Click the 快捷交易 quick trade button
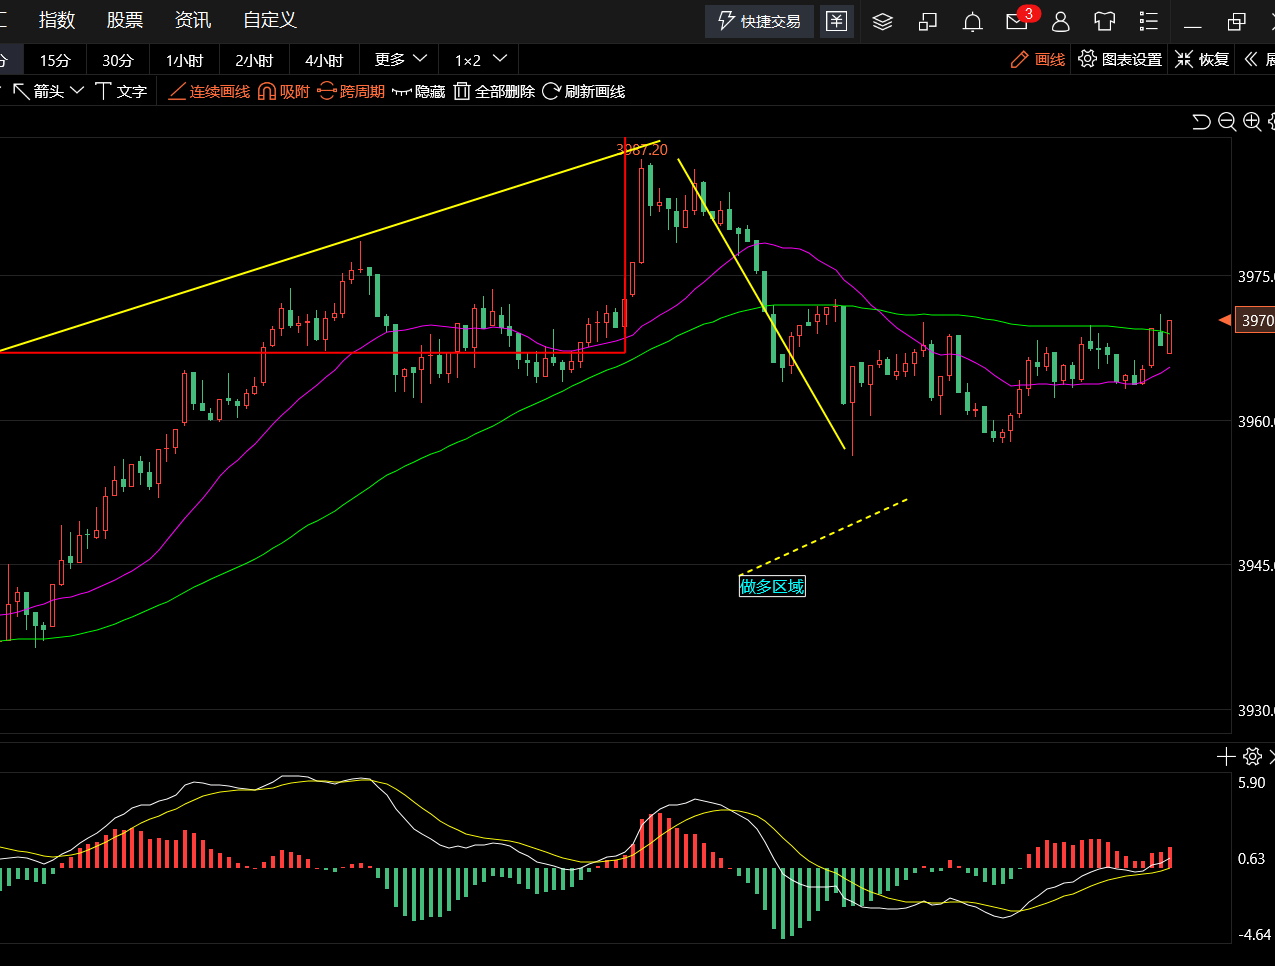1275x966 pixels. 759,21
